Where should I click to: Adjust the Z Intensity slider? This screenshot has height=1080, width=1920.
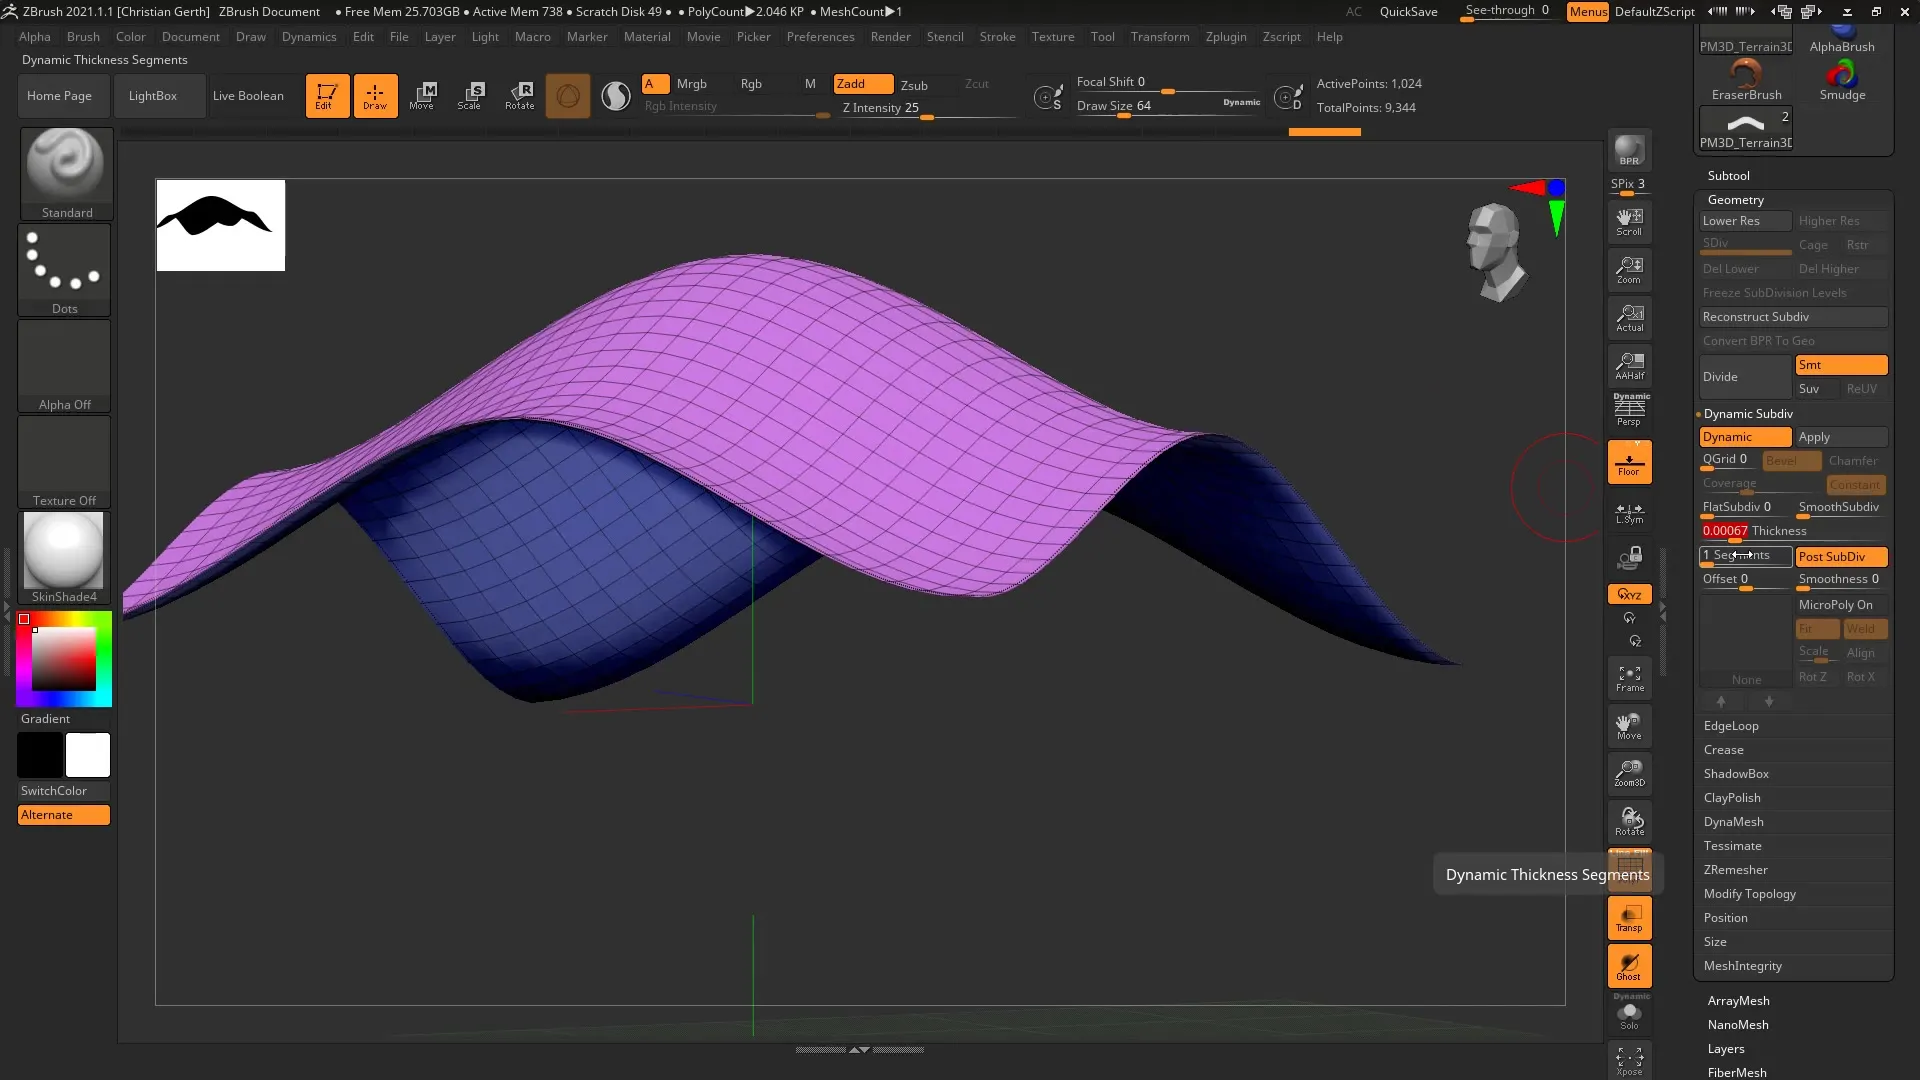coord(926,109)
